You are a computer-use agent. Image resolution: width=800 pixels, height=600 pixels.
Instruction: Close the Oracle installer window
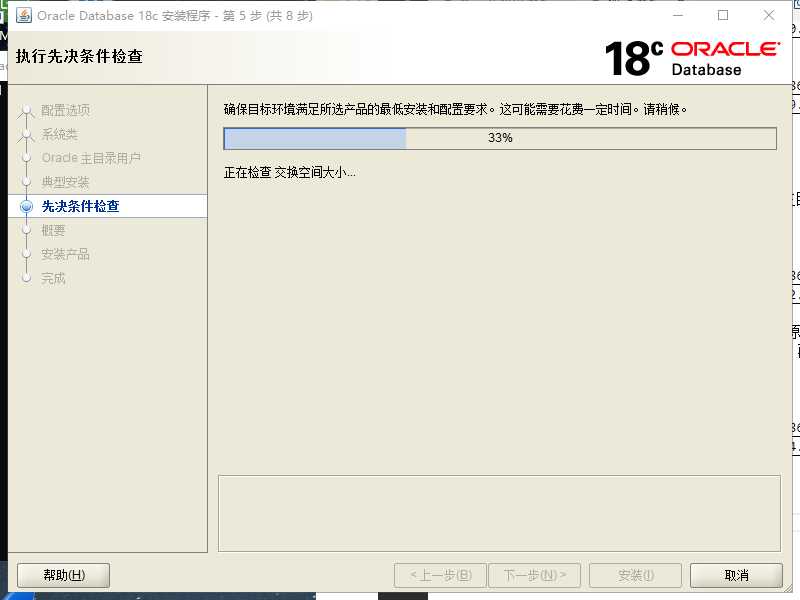point(769,15)
